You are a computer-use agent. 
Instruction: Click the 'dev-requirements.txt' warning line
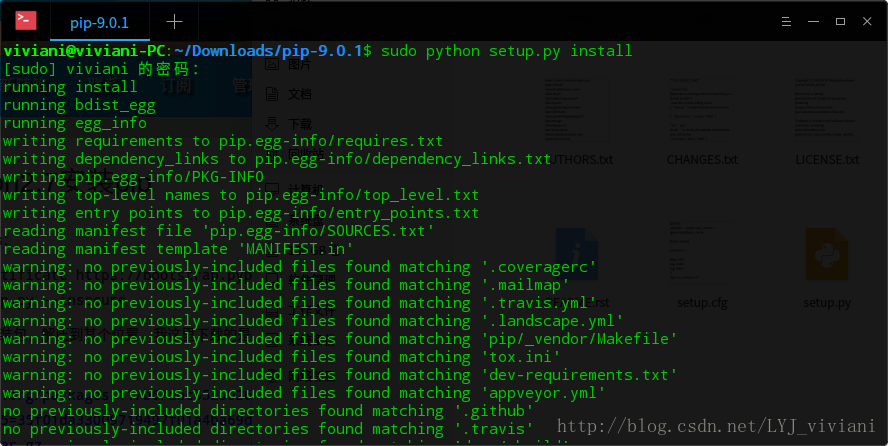(x=340, y=375)
